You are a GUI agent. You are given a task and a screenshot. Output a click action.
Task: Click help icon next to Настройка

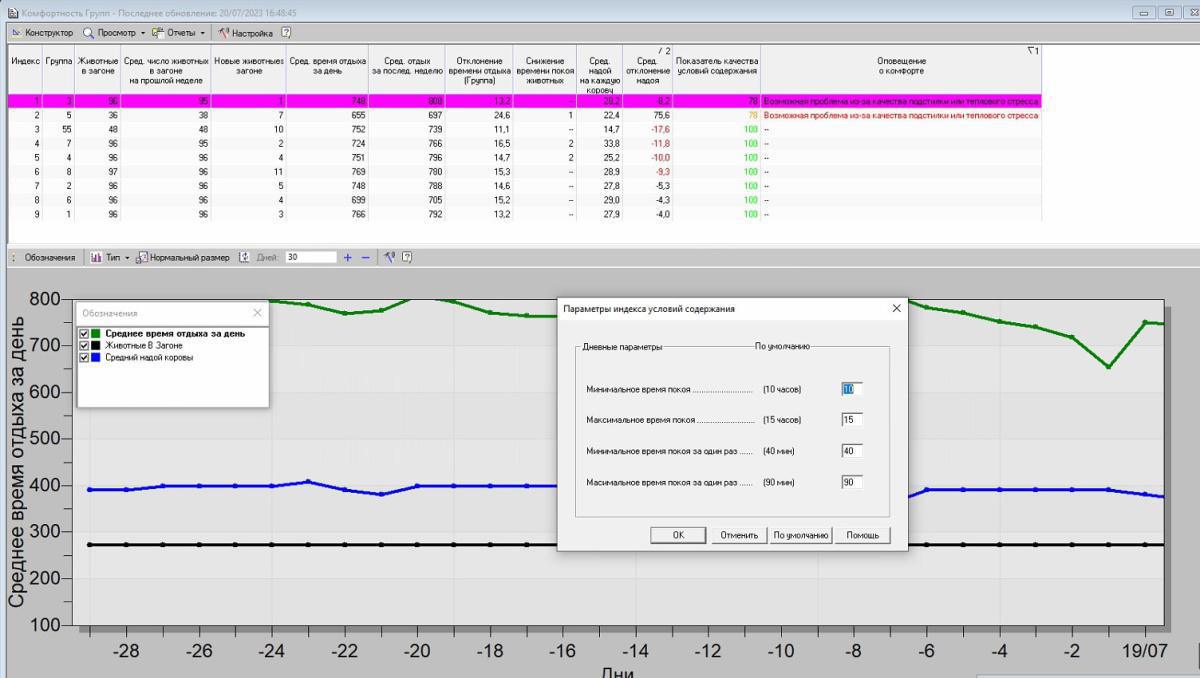coord(287,32)
